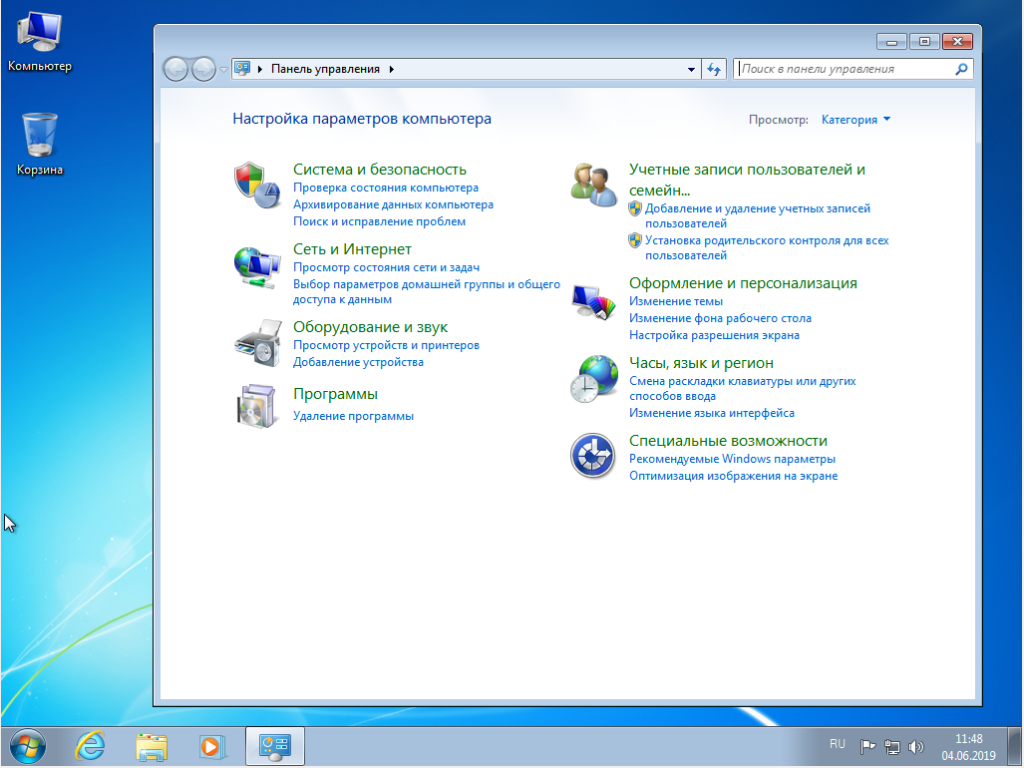The image size is (1024, 768).
Task: Click Добавление и удаление учетных записей link
Action: coord(758,216)
